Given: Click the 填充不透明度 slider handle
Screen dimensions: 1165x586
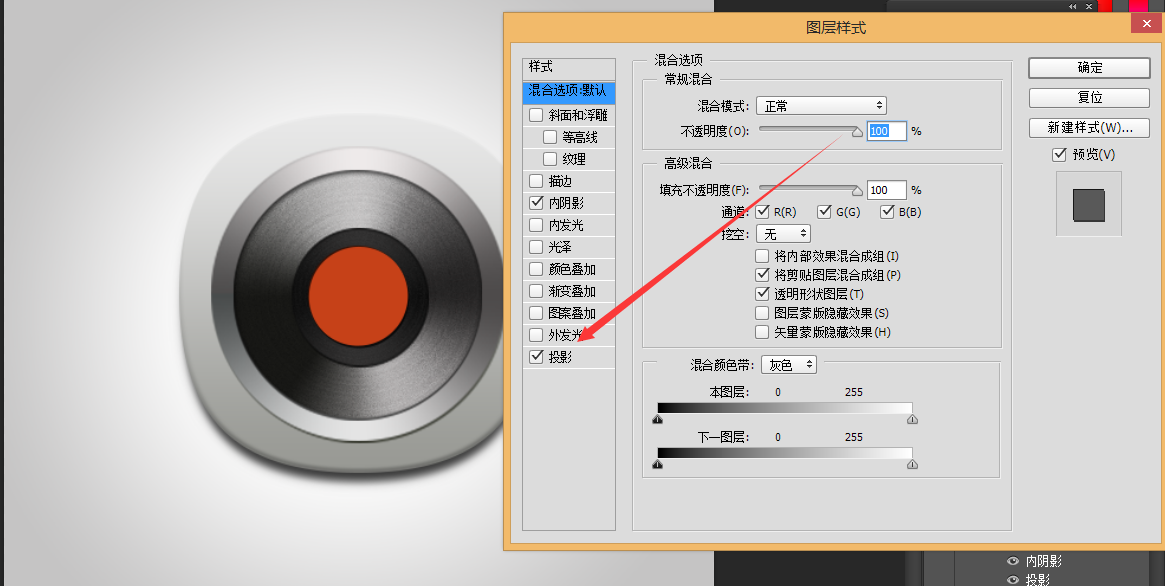Looking at the screenshot, I should [x=857, y=191].
